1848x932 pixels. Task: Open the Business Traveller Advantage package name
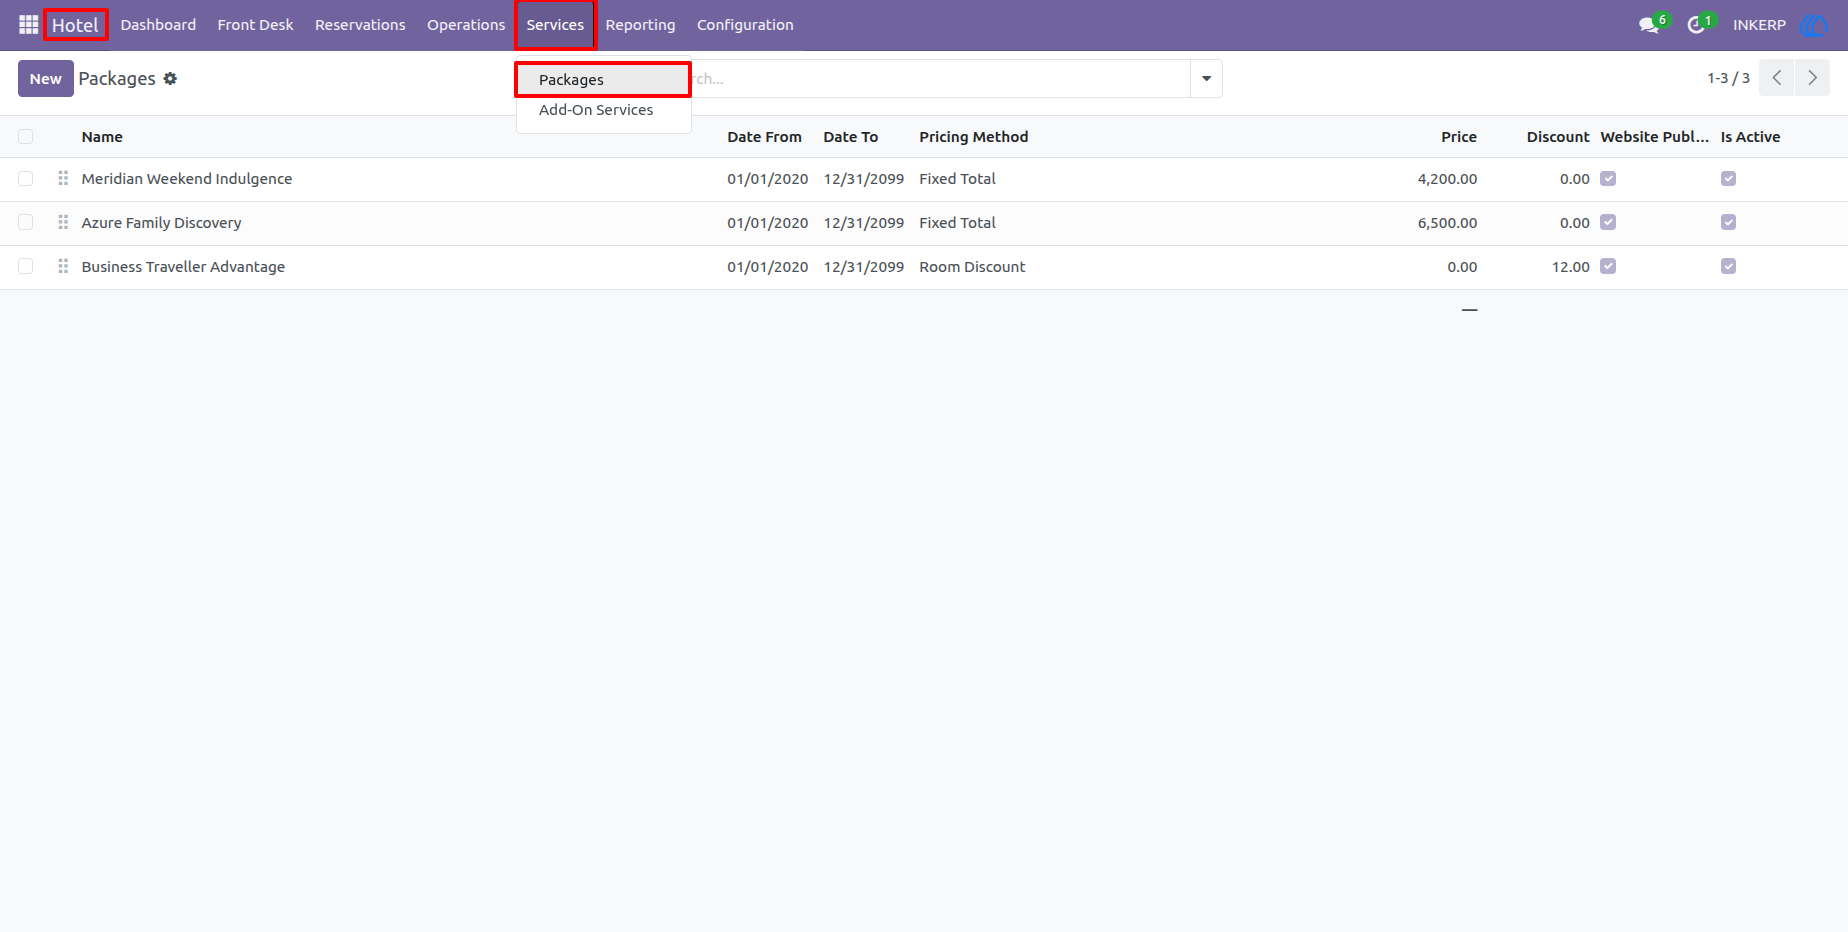pyautogui.click(x=183, y=267)
